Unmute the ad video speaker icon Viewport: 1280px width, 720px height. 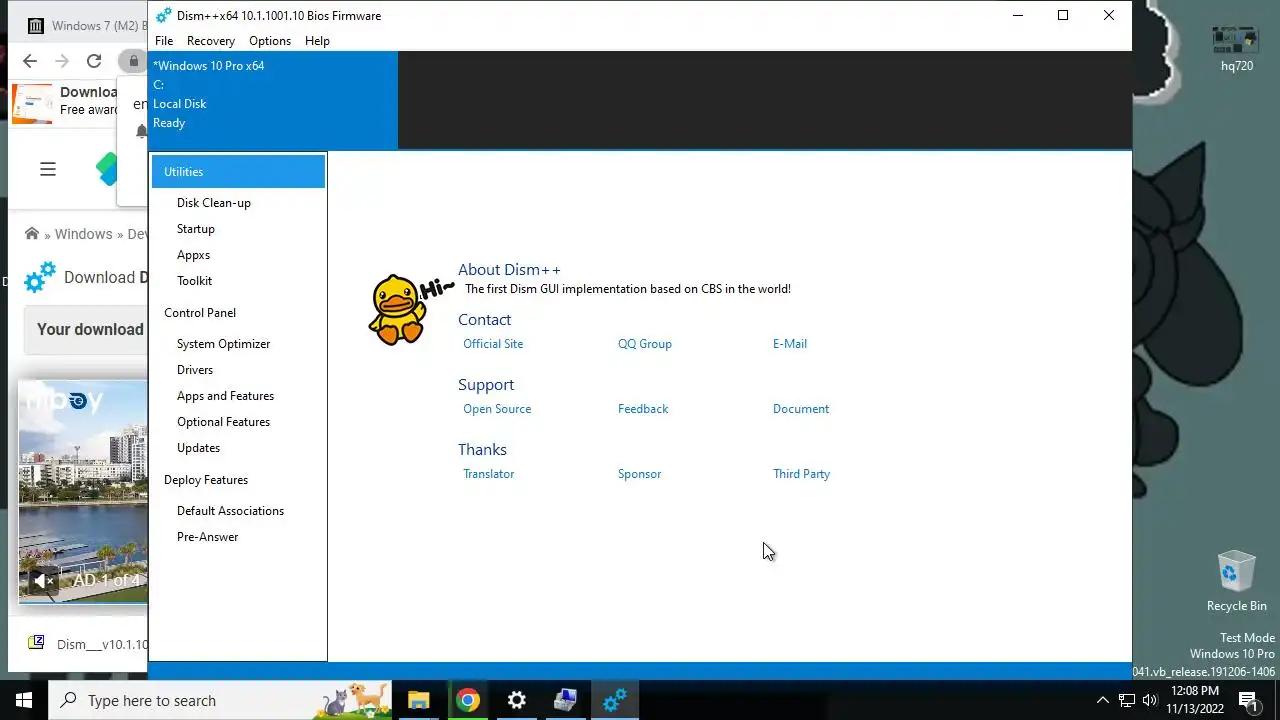tap(43, 581)
